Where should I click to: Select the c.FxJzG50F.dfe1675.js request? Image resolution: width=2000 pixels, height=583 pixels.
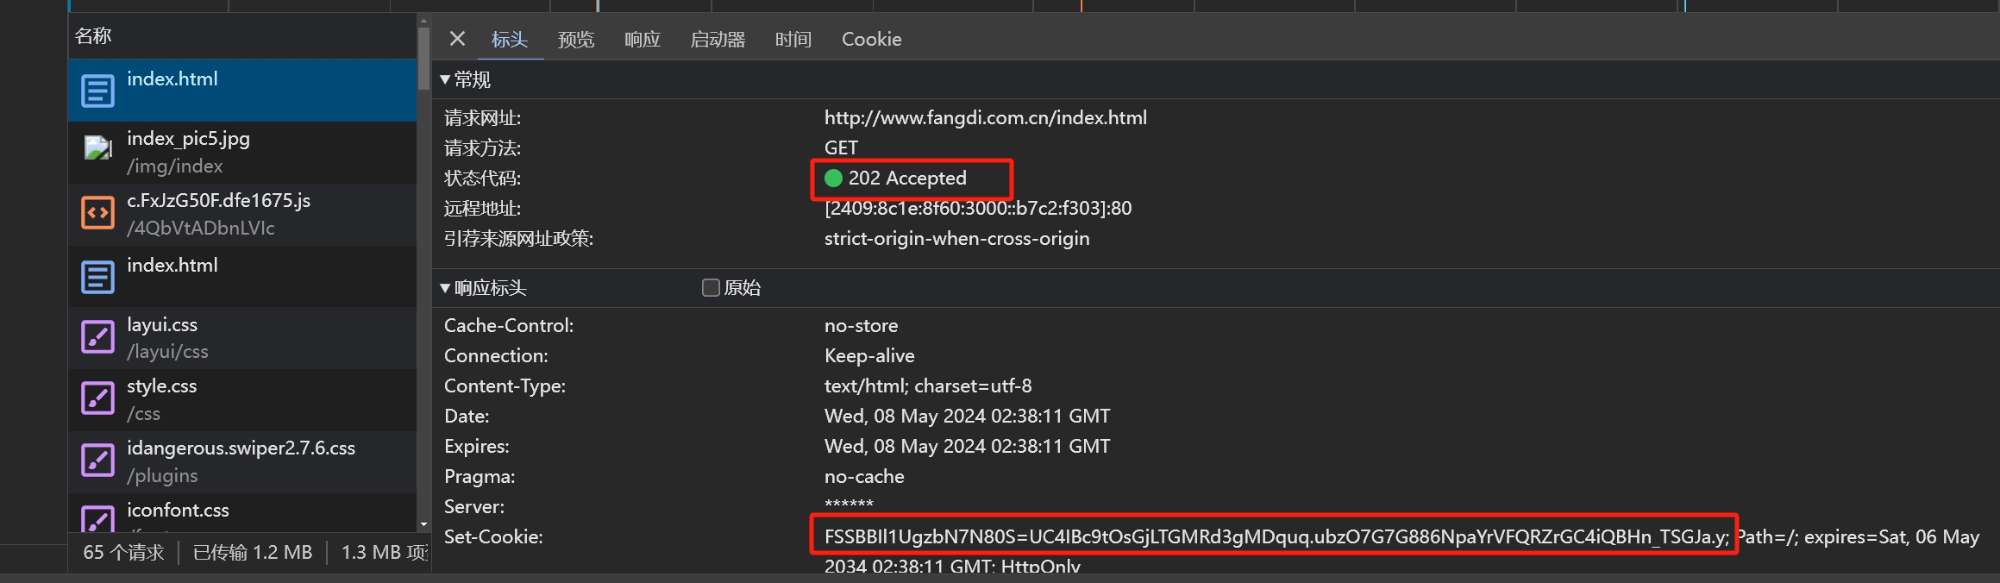pos(242,214)
